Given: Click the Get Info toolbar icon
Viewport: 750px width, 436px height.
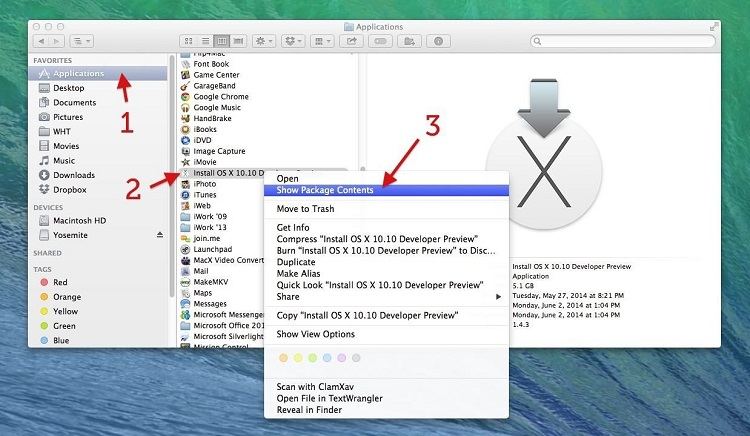Looking at the screenshot, I should tap(438, 41).
